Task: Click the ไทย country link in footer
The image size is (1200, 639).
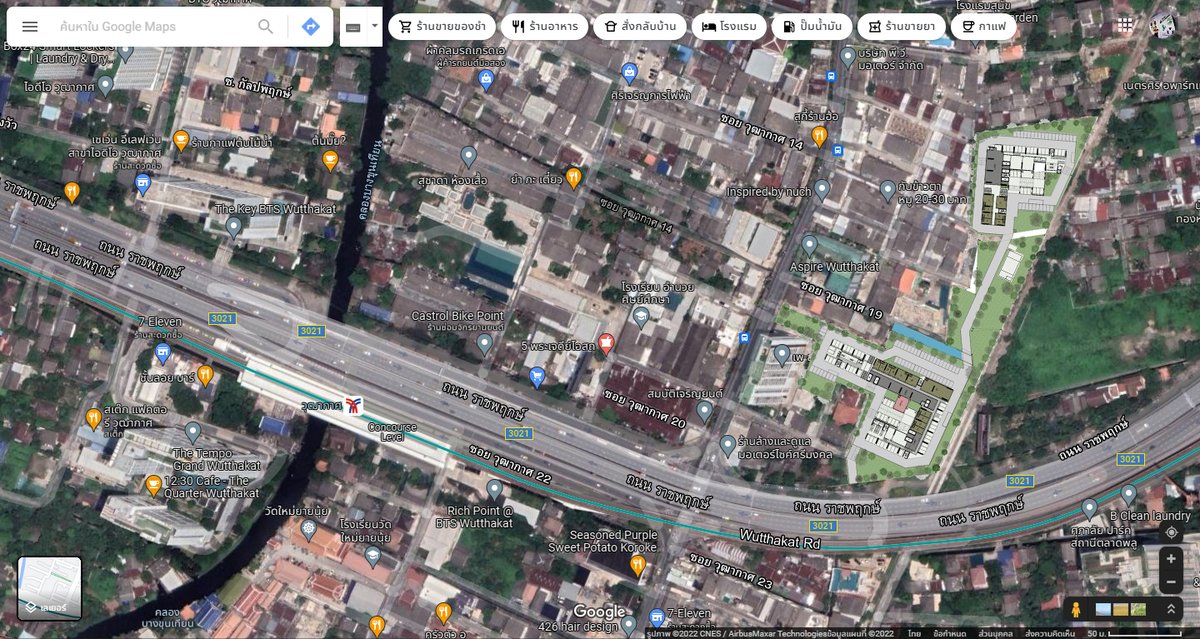Action: coord(914,634)
